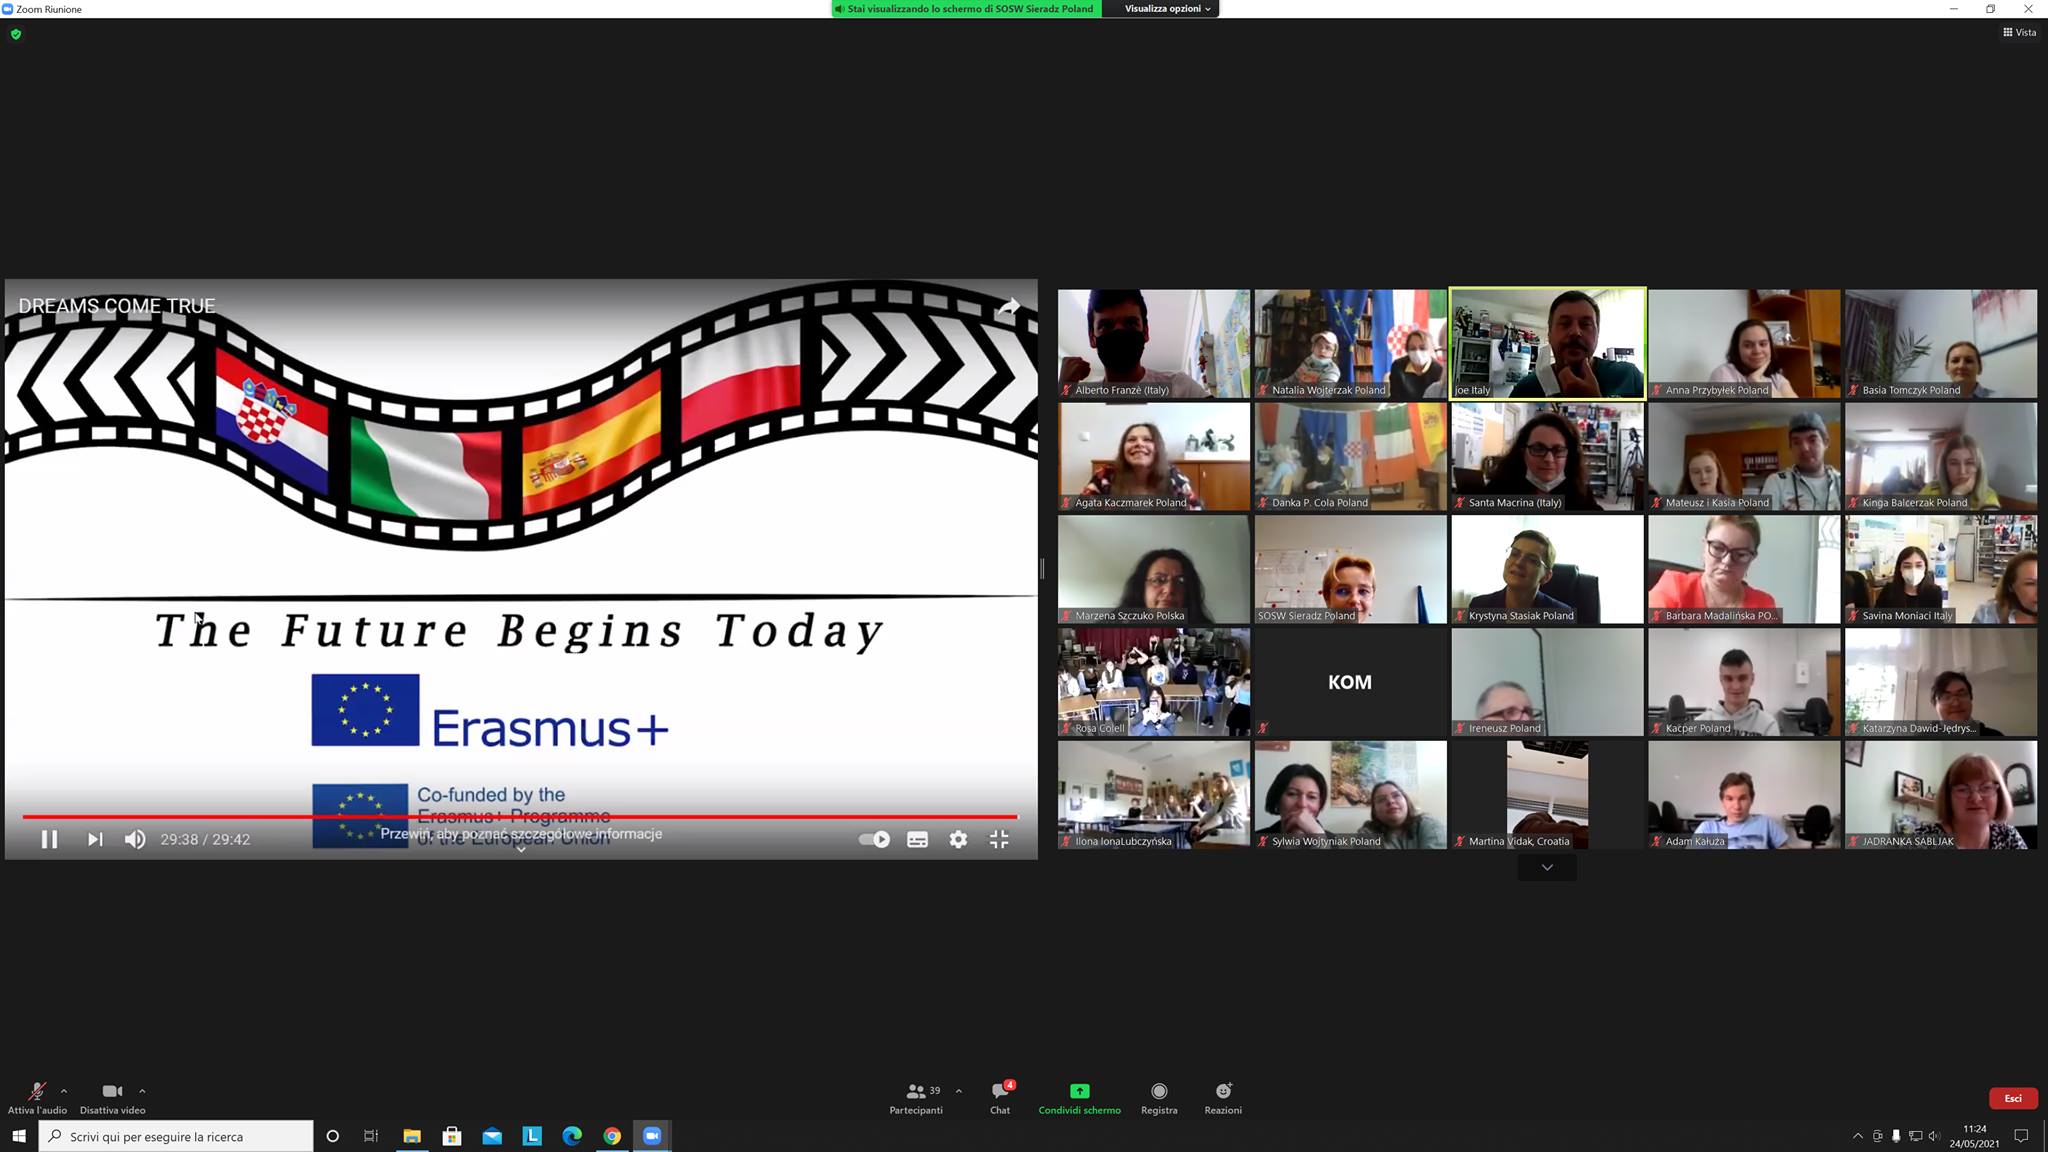Seek on the red video progress bar

pyautogui.click(x=520, y=817)
